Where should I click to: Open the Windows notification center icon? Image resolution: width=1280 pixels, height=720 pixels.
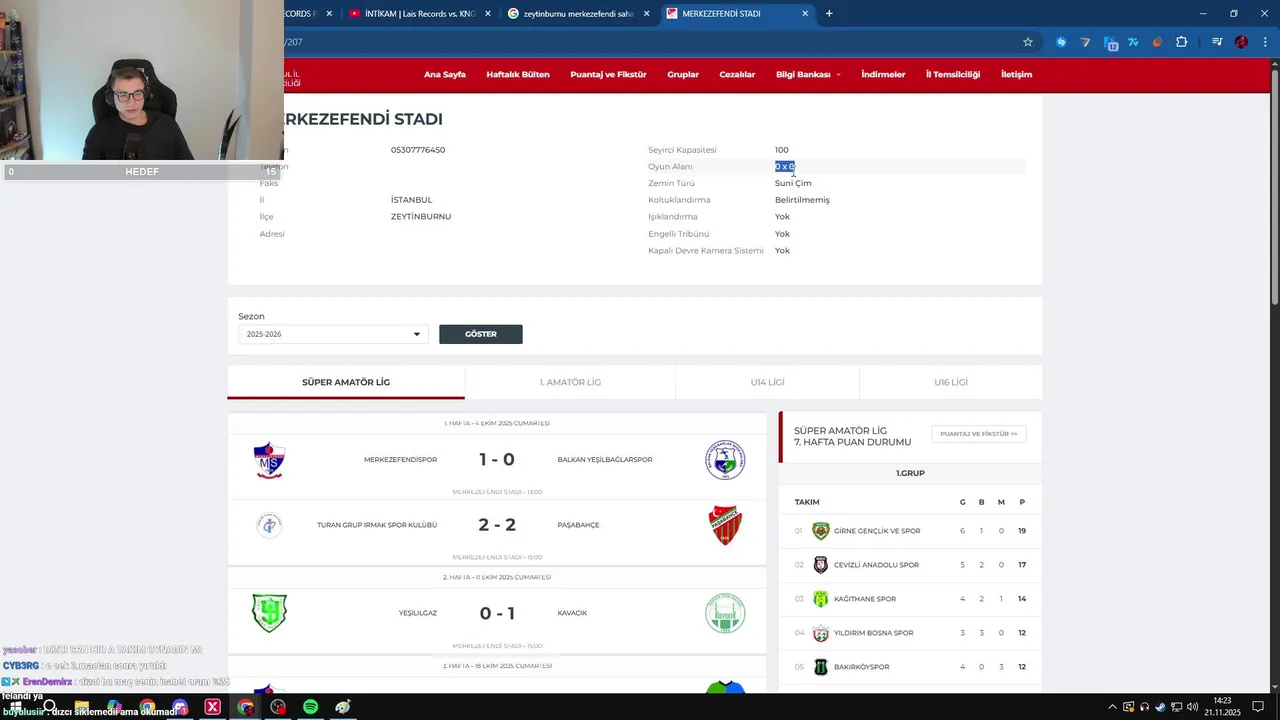click(x=1258, y=707)
